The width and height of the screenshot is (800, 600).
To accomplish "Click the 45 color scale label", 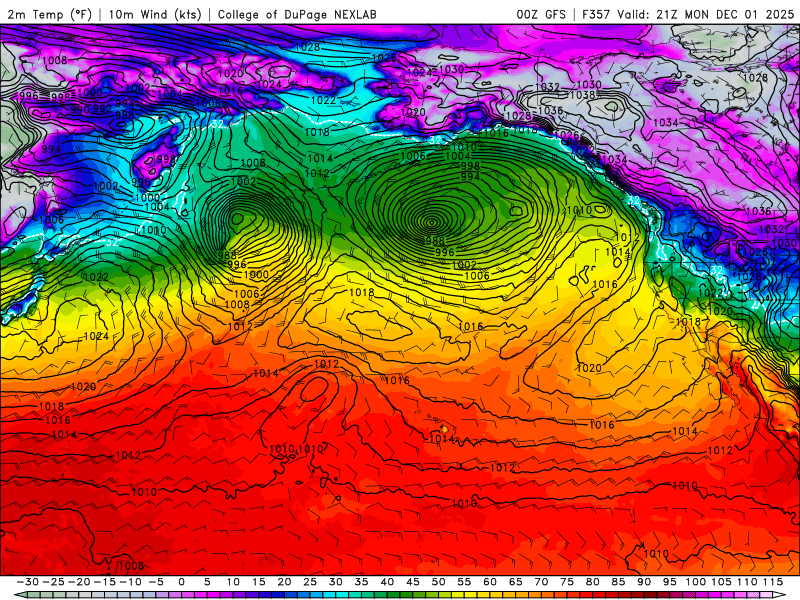I will click(413, 582).
